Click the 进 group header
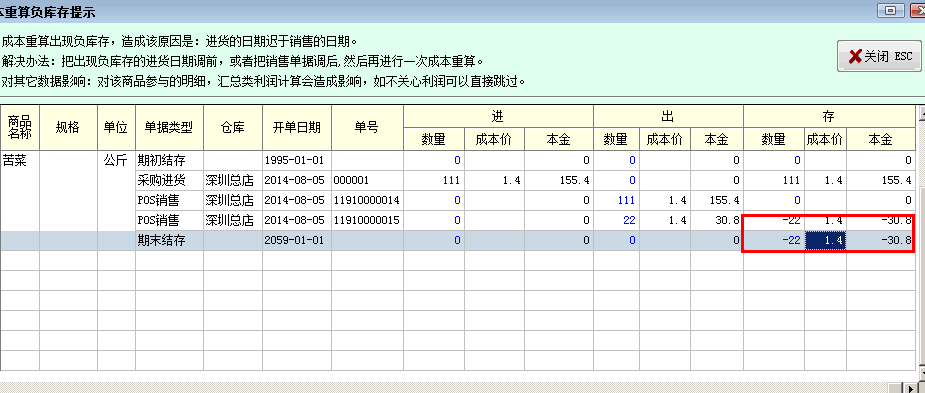Image resolution: width=925 pixels, height=393 pixels. coord(498,116)
